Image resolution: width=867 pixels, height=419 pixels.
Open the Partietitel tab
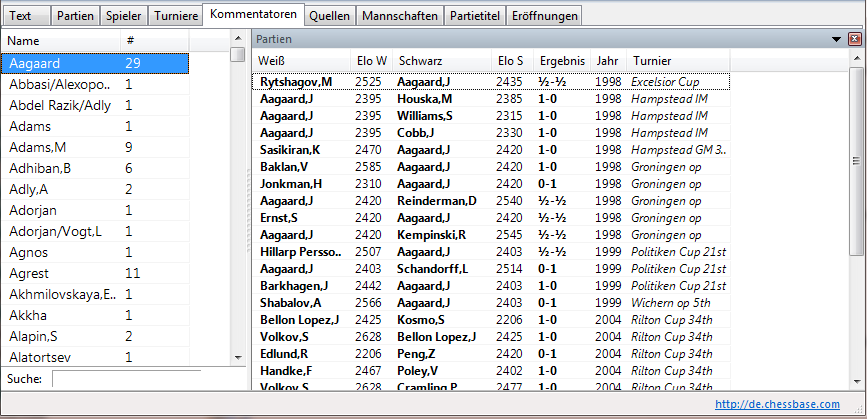click(475, 16)
